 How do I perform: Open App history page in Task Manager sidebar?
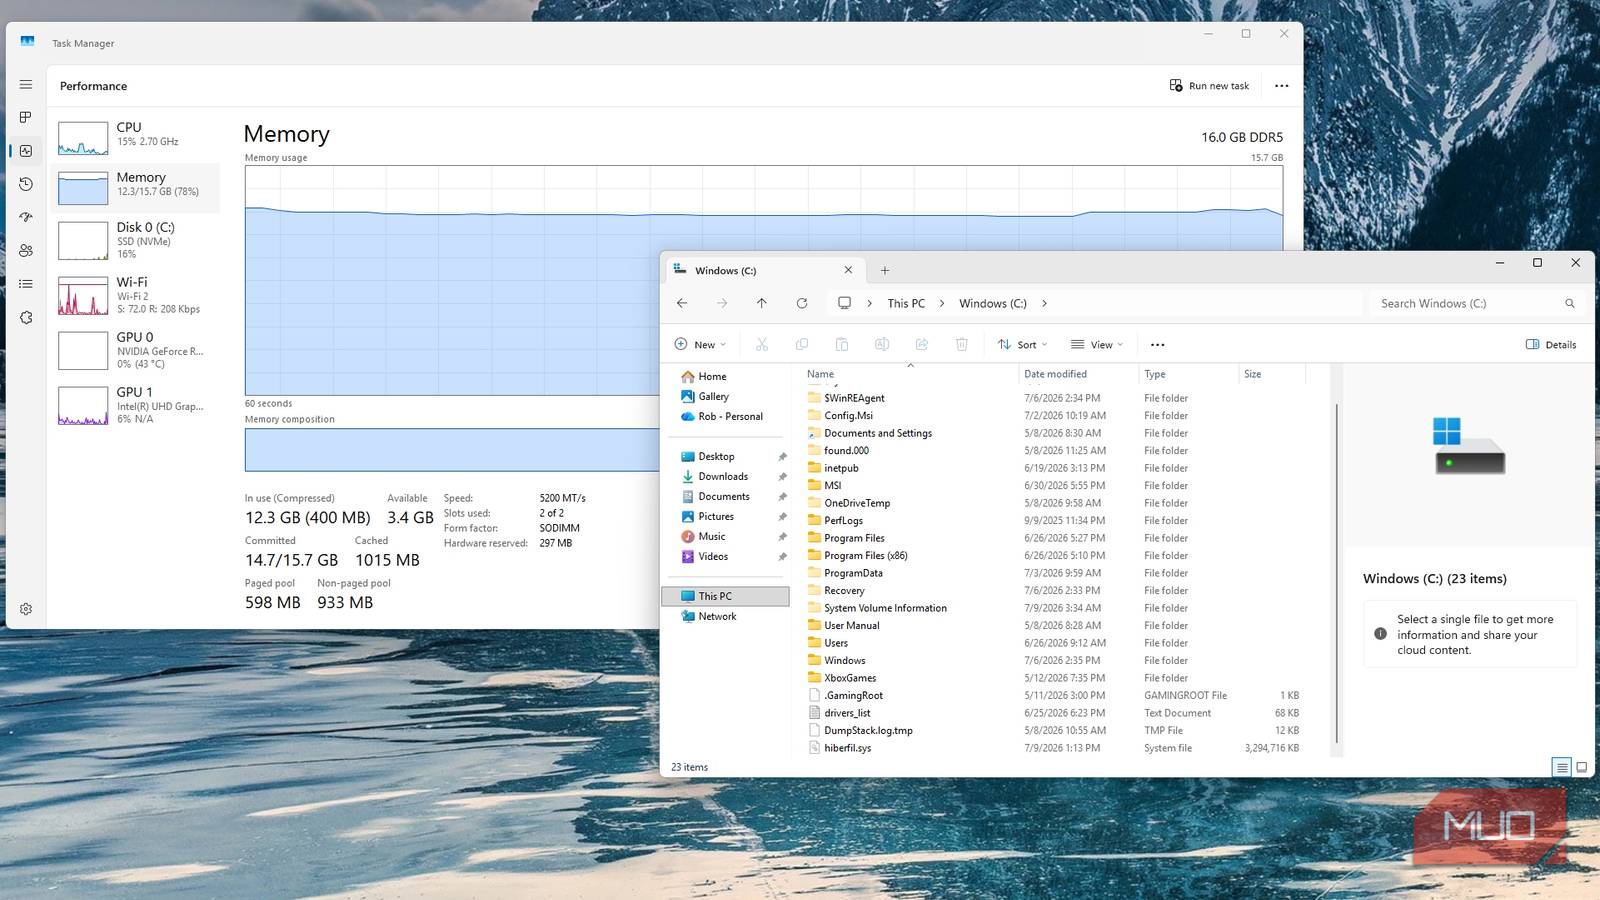click(26, 184)
